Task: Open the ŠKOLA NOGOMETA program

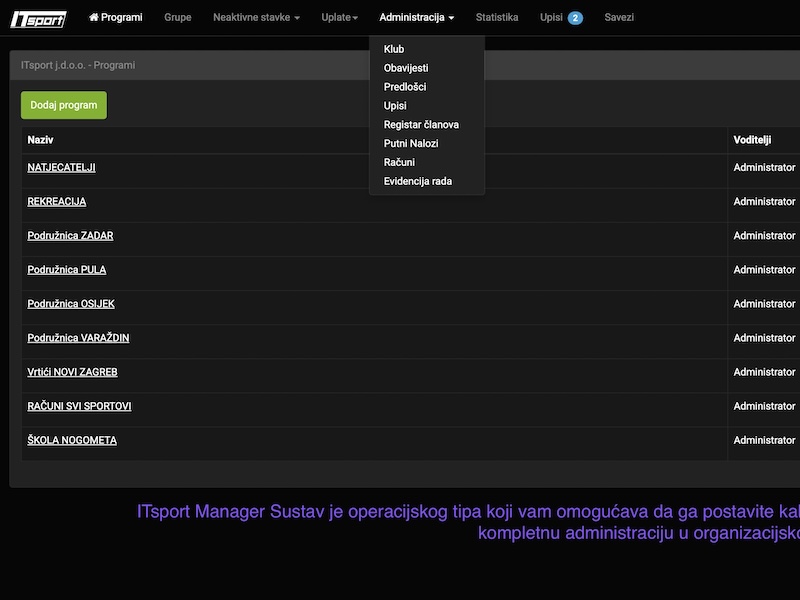Action: tap(72, 441)
